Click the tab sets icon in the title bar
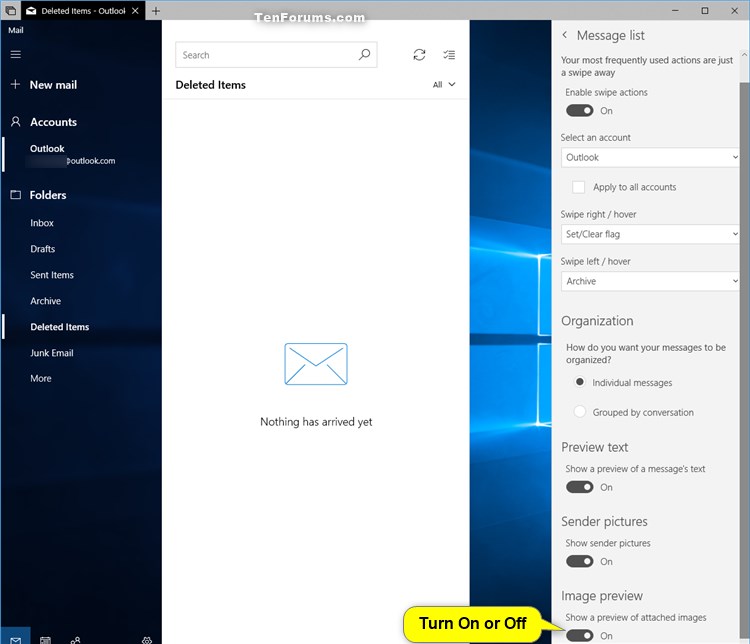The height and width of the screenshot is (644, 750). coord(11,11)
